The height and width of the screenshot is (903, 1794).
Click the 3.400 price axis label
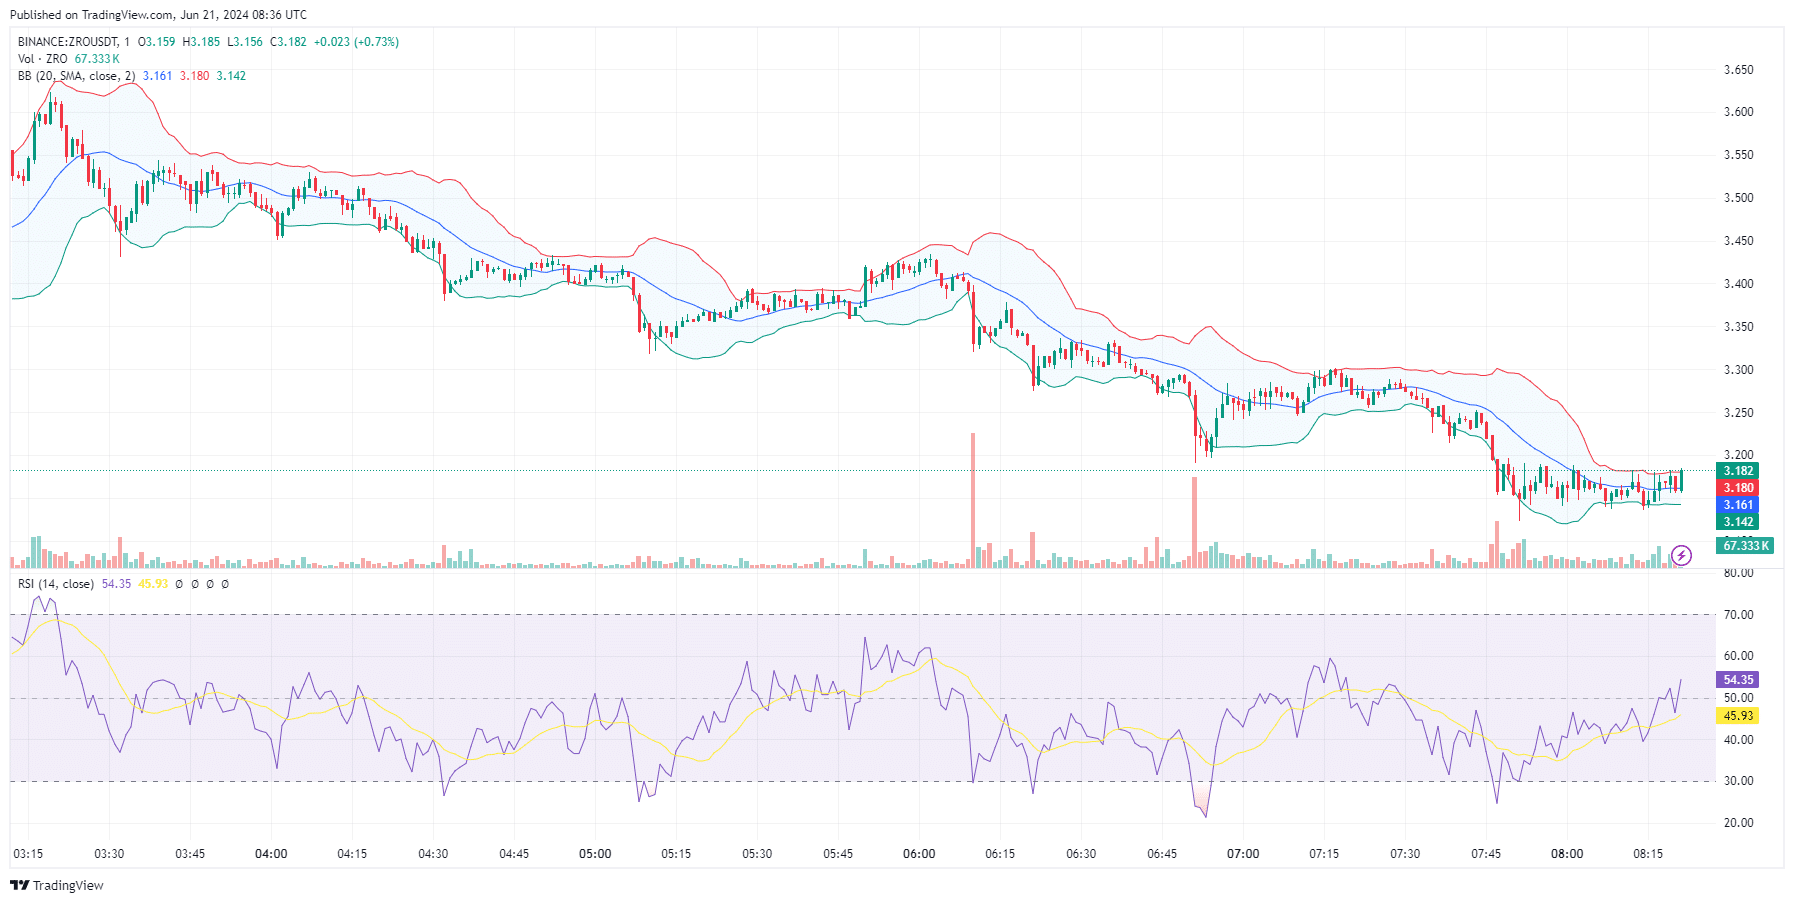pos(1738,284)
